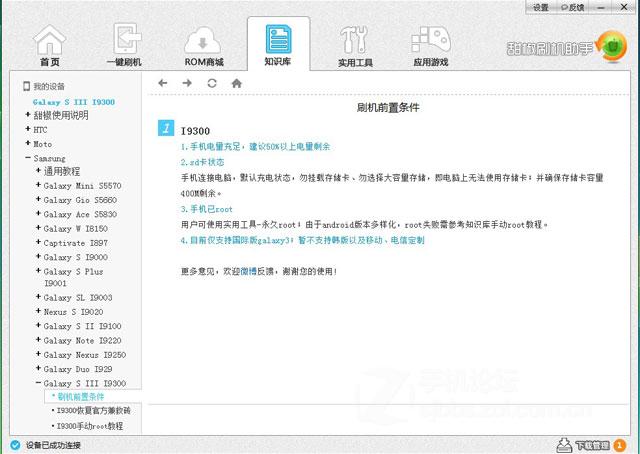Screen dimensions: 640x454
Task: Click the orange download count badge
Action: click(620, 445)
